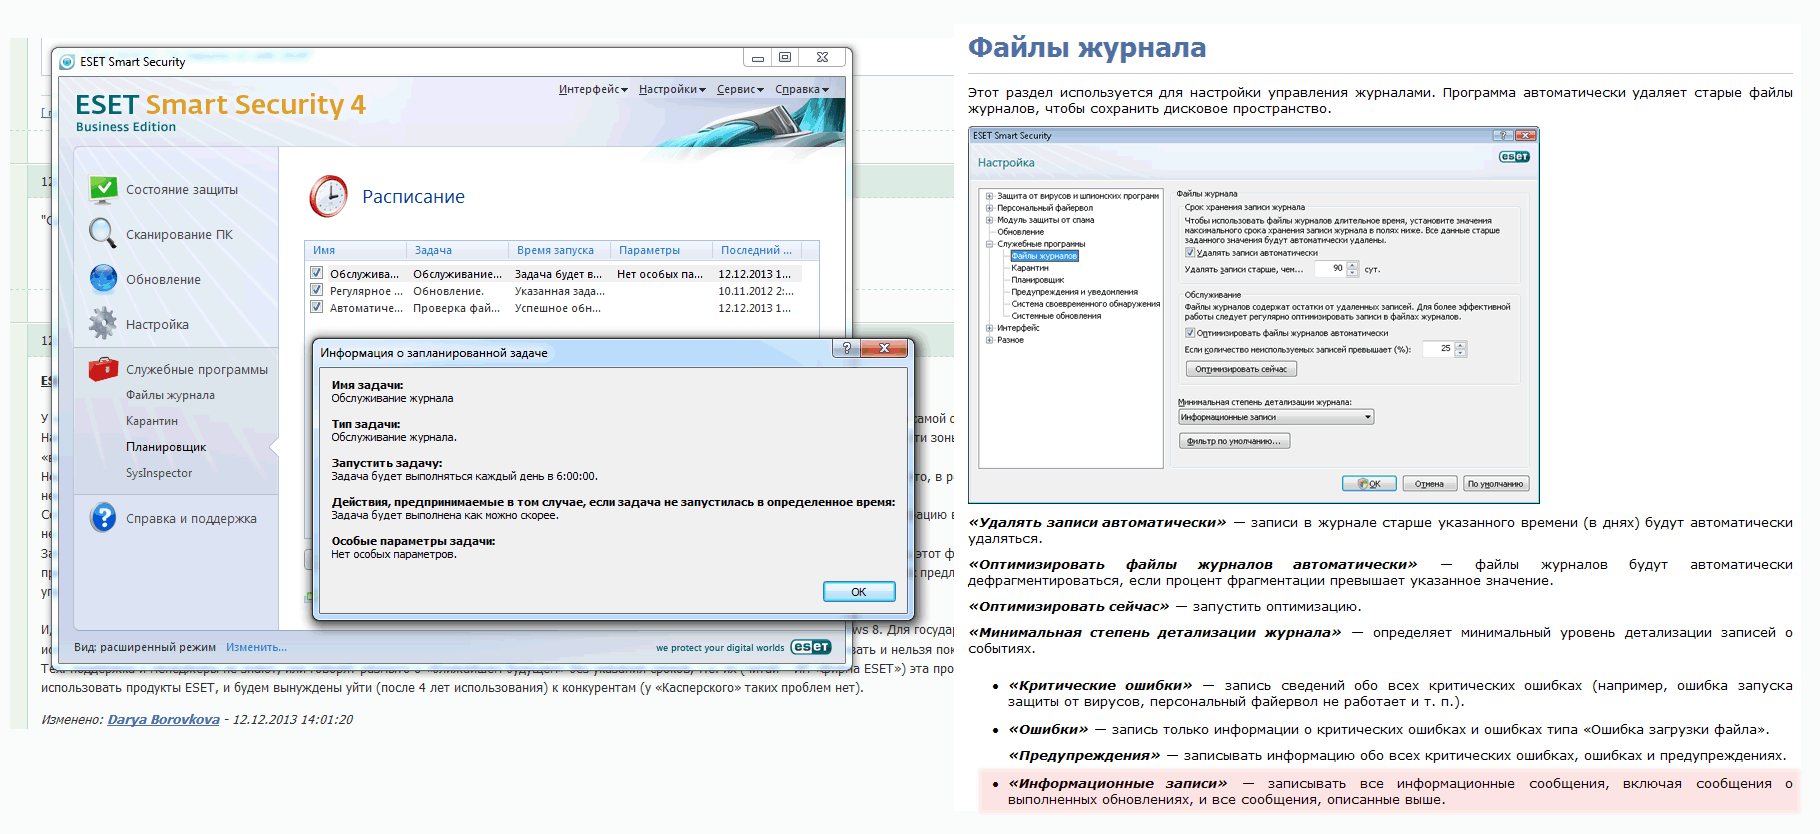
Task: Click the ESET logo badge in main window footer
Action: coord(811,647)
